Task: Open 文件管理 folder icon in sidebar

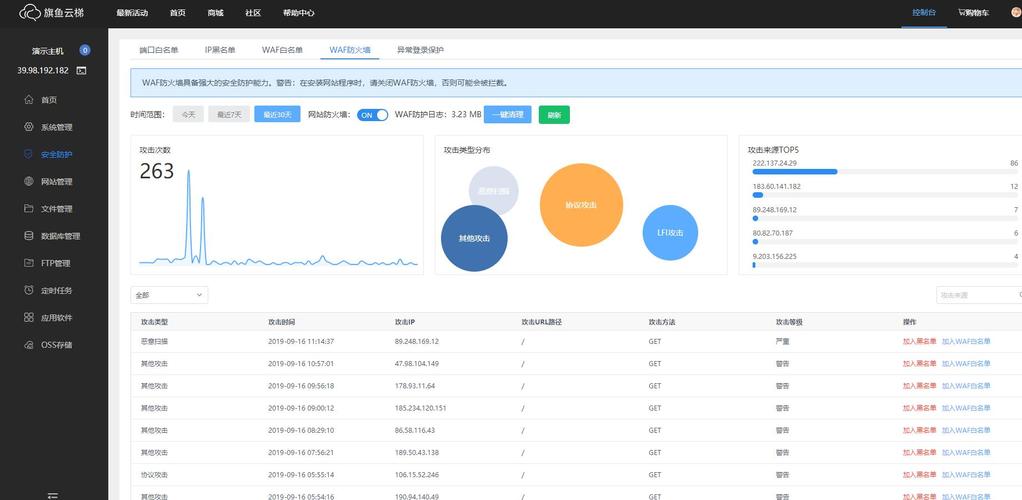Action: coord(29,209)
